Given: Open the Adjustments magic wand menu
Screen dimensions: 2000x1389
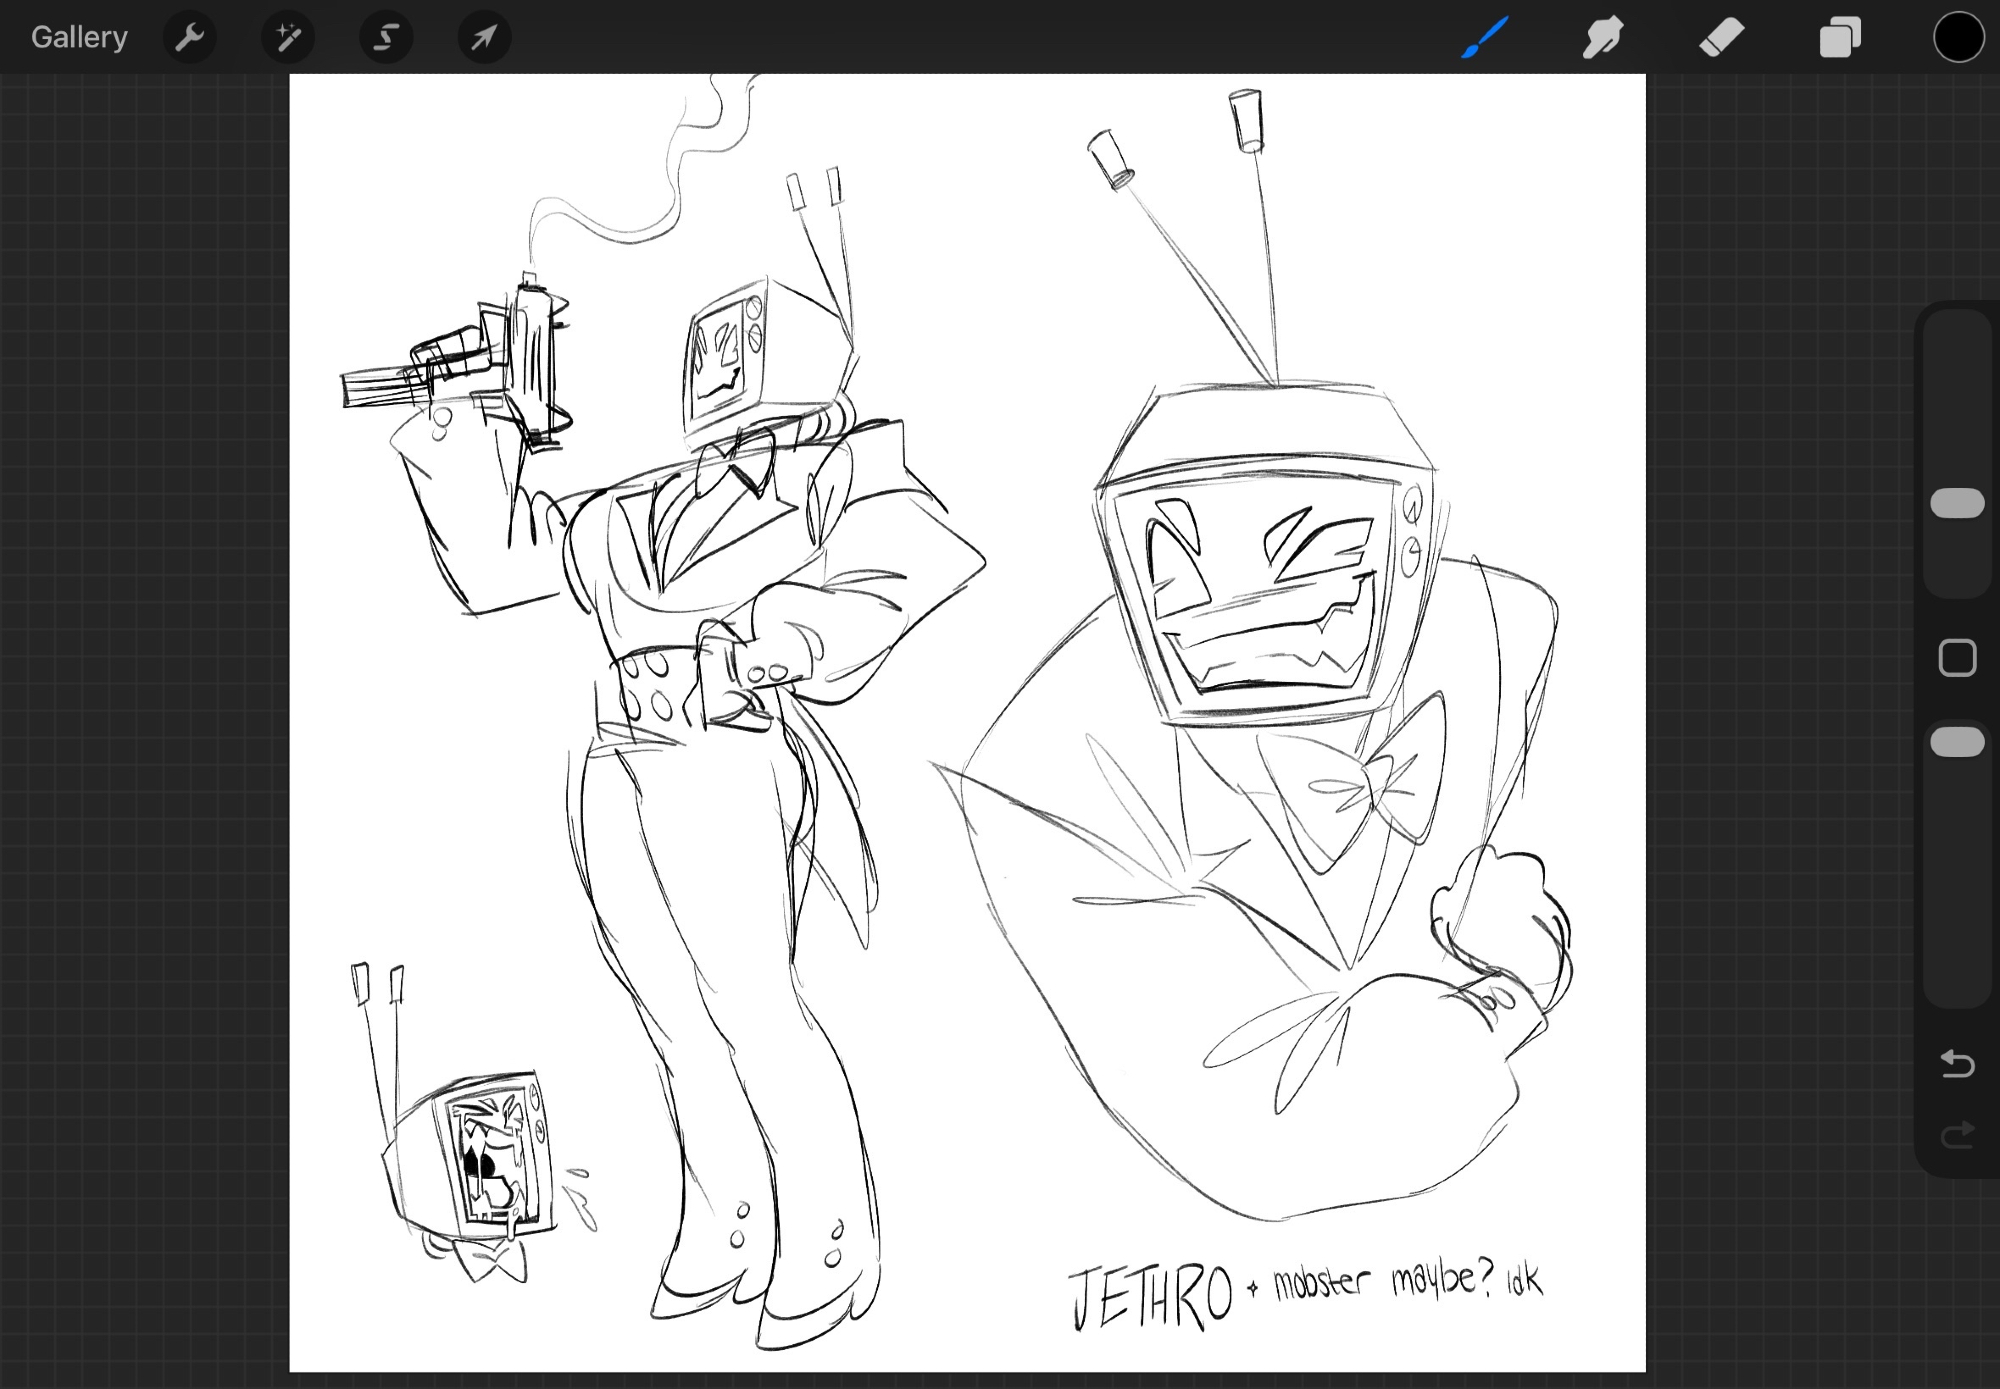Looking at the screenshot, I should [288, 38].
